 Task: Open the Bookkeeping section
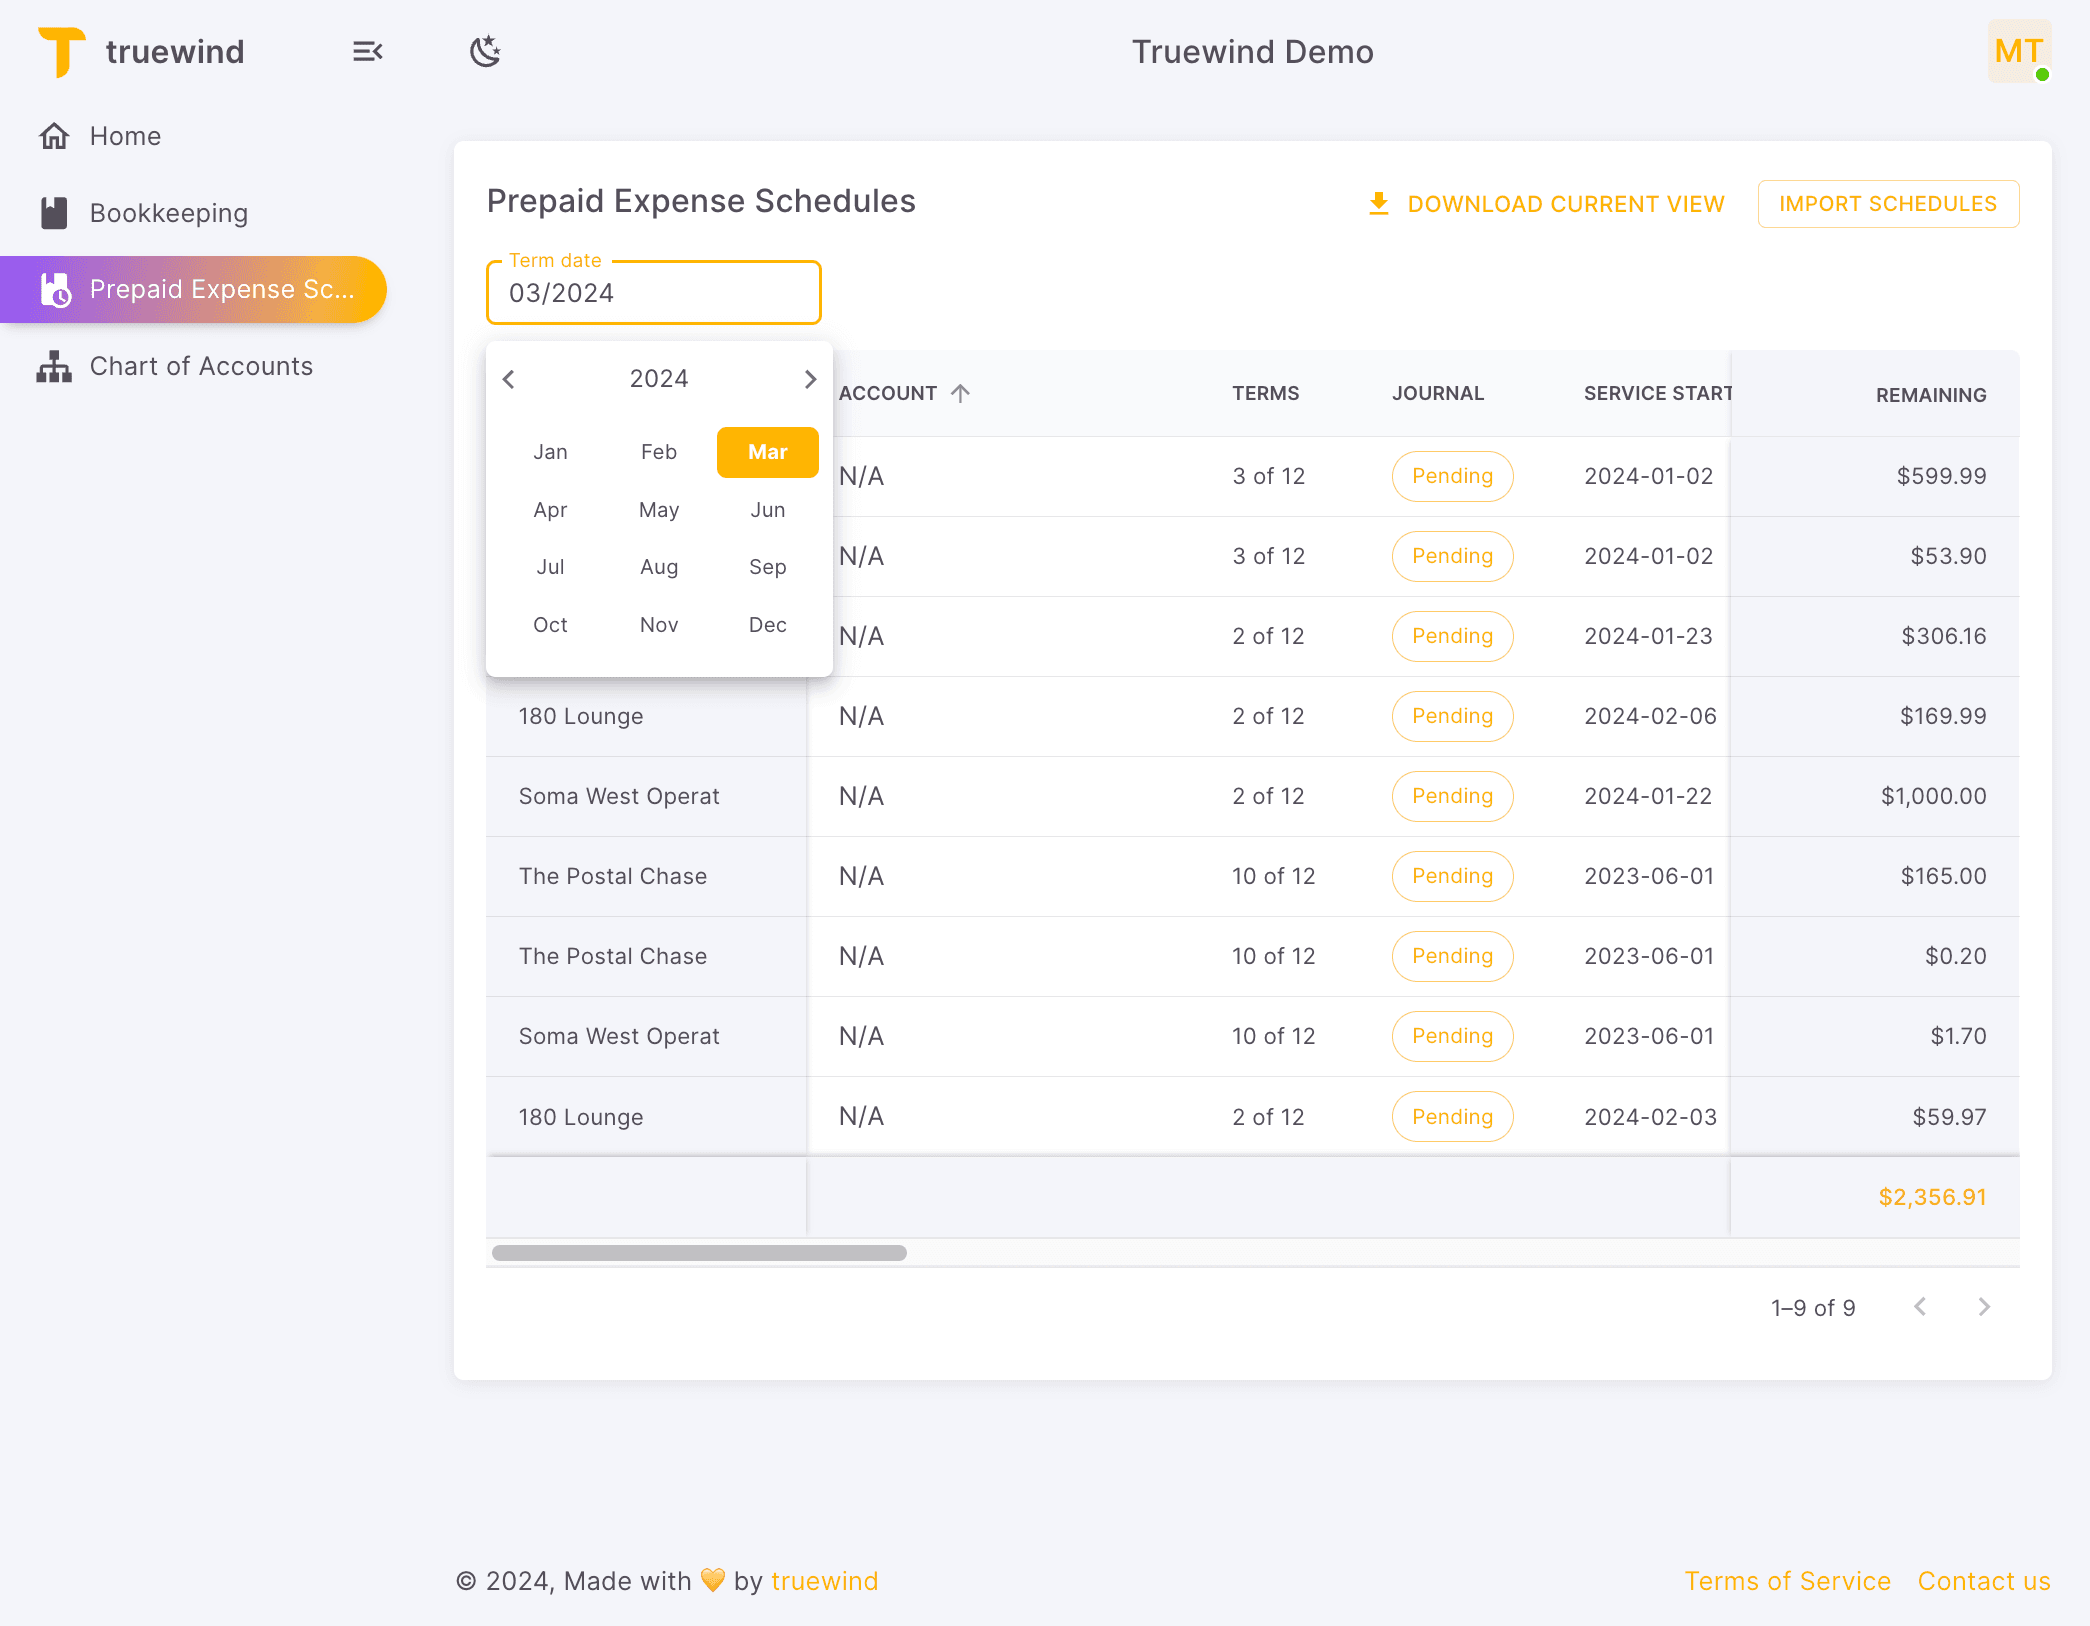pyautogui.click(x=170, y=212)
